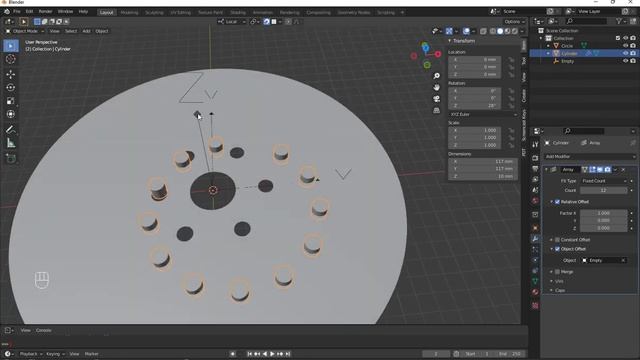Viewport: 640px width, 360px height.
Task: Open the Particles properties tab icon
Action: click(535, 249)
